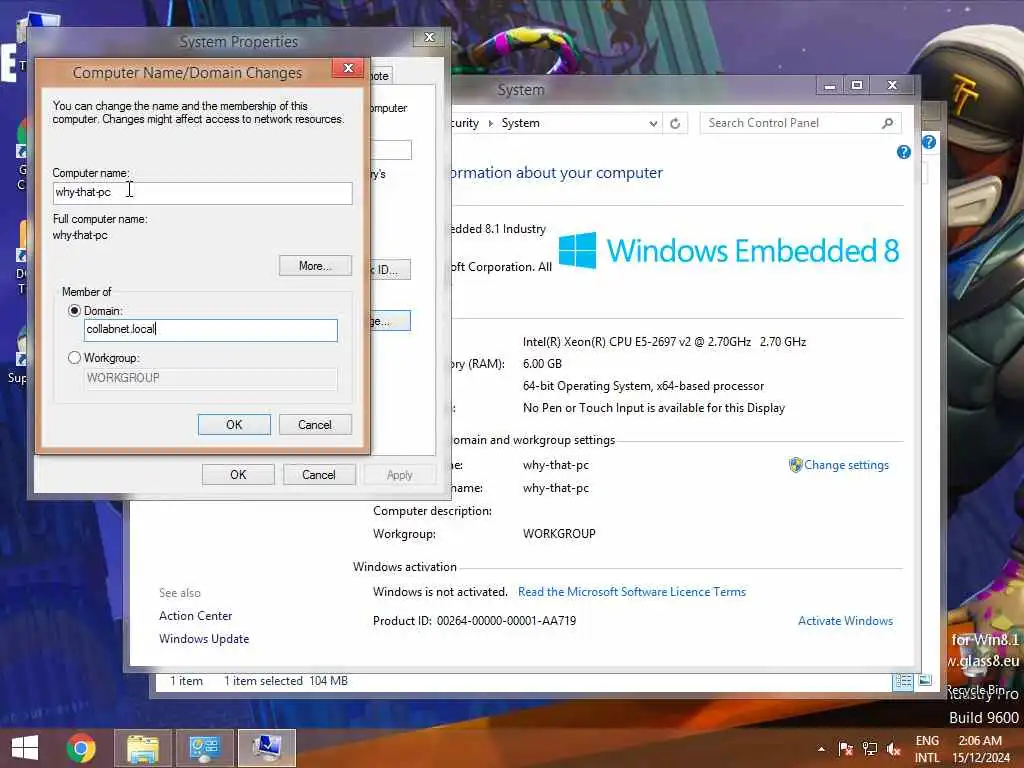1024x768 pixels.
Task: Expand the breadcrumb arrow before System
Action: tap(491, 123)
